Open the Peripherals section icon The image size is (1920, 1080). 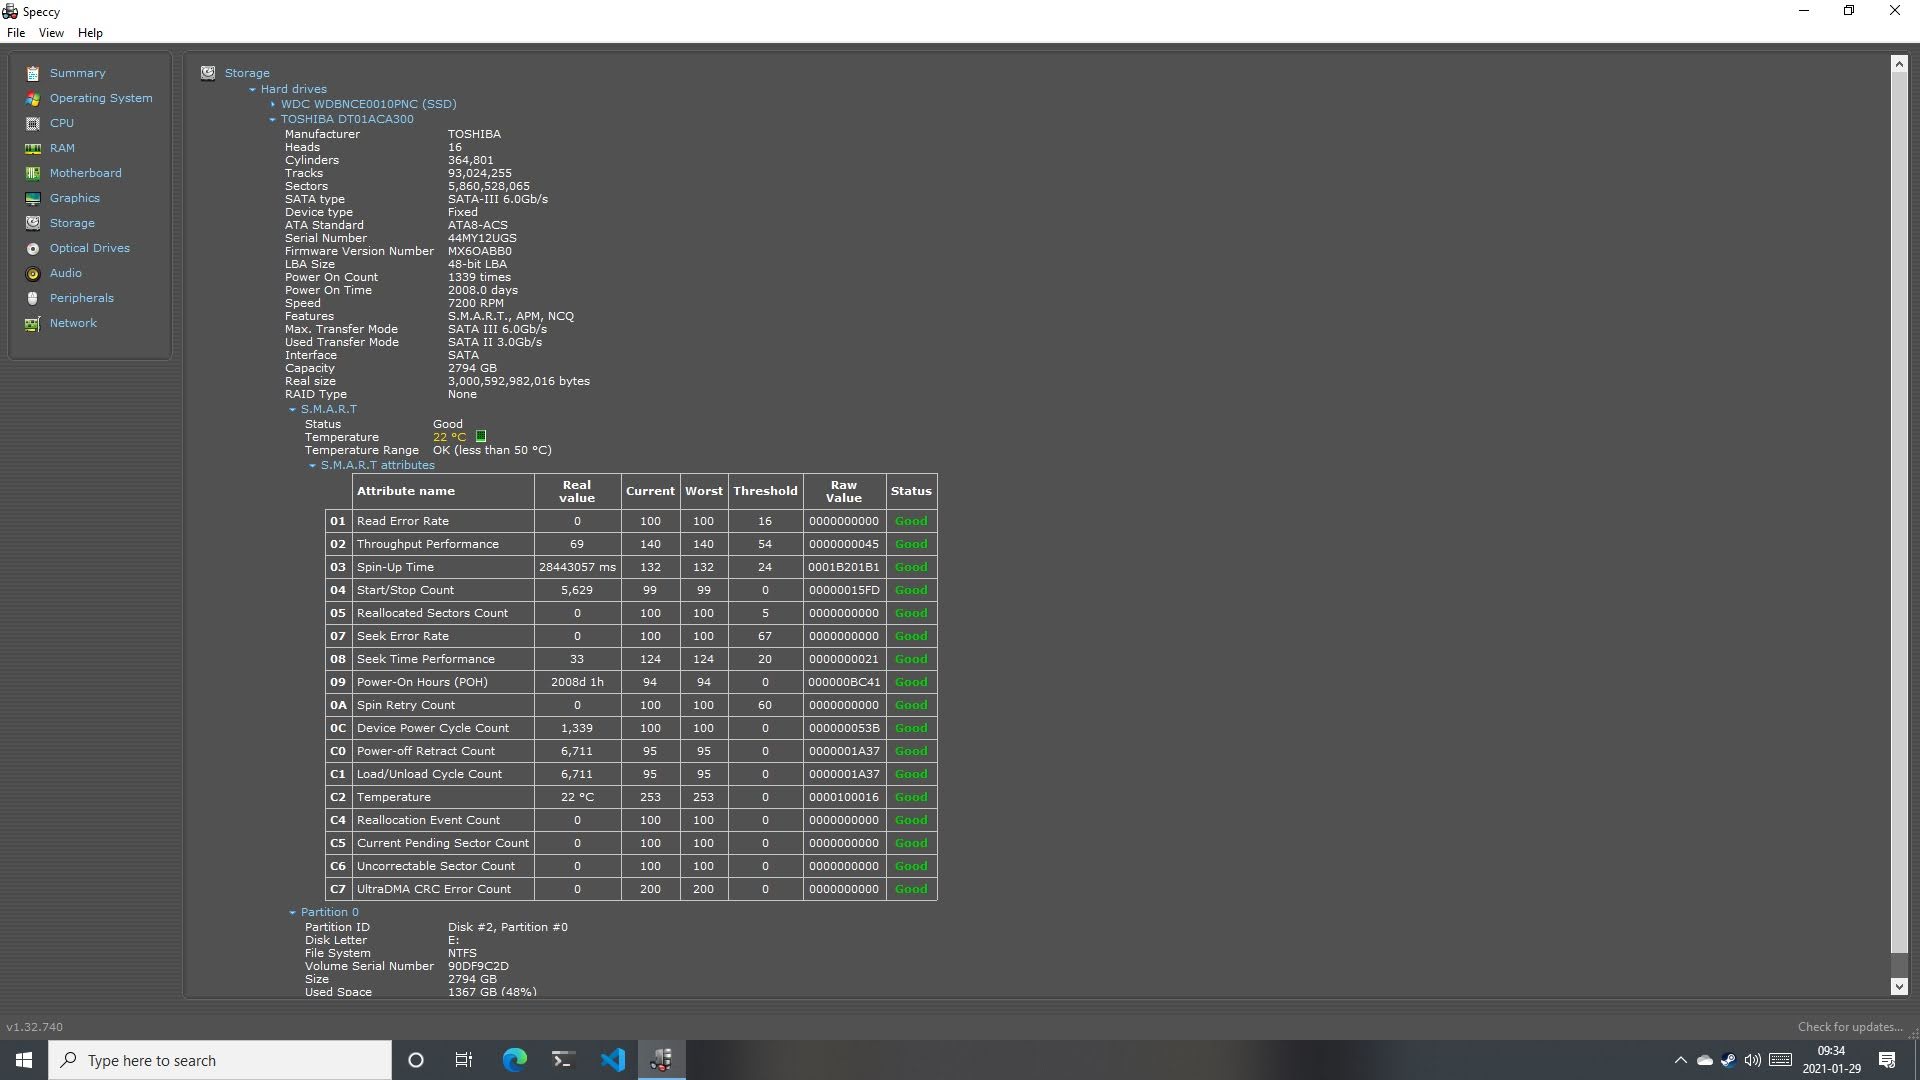click(x=33, y=298)
